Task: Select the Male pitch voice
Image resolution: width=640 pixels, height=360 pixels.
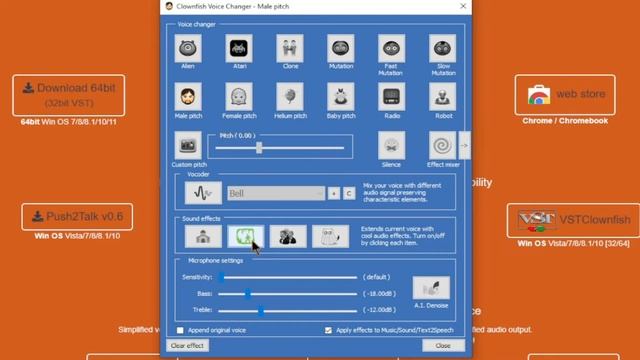Action: 188,97
